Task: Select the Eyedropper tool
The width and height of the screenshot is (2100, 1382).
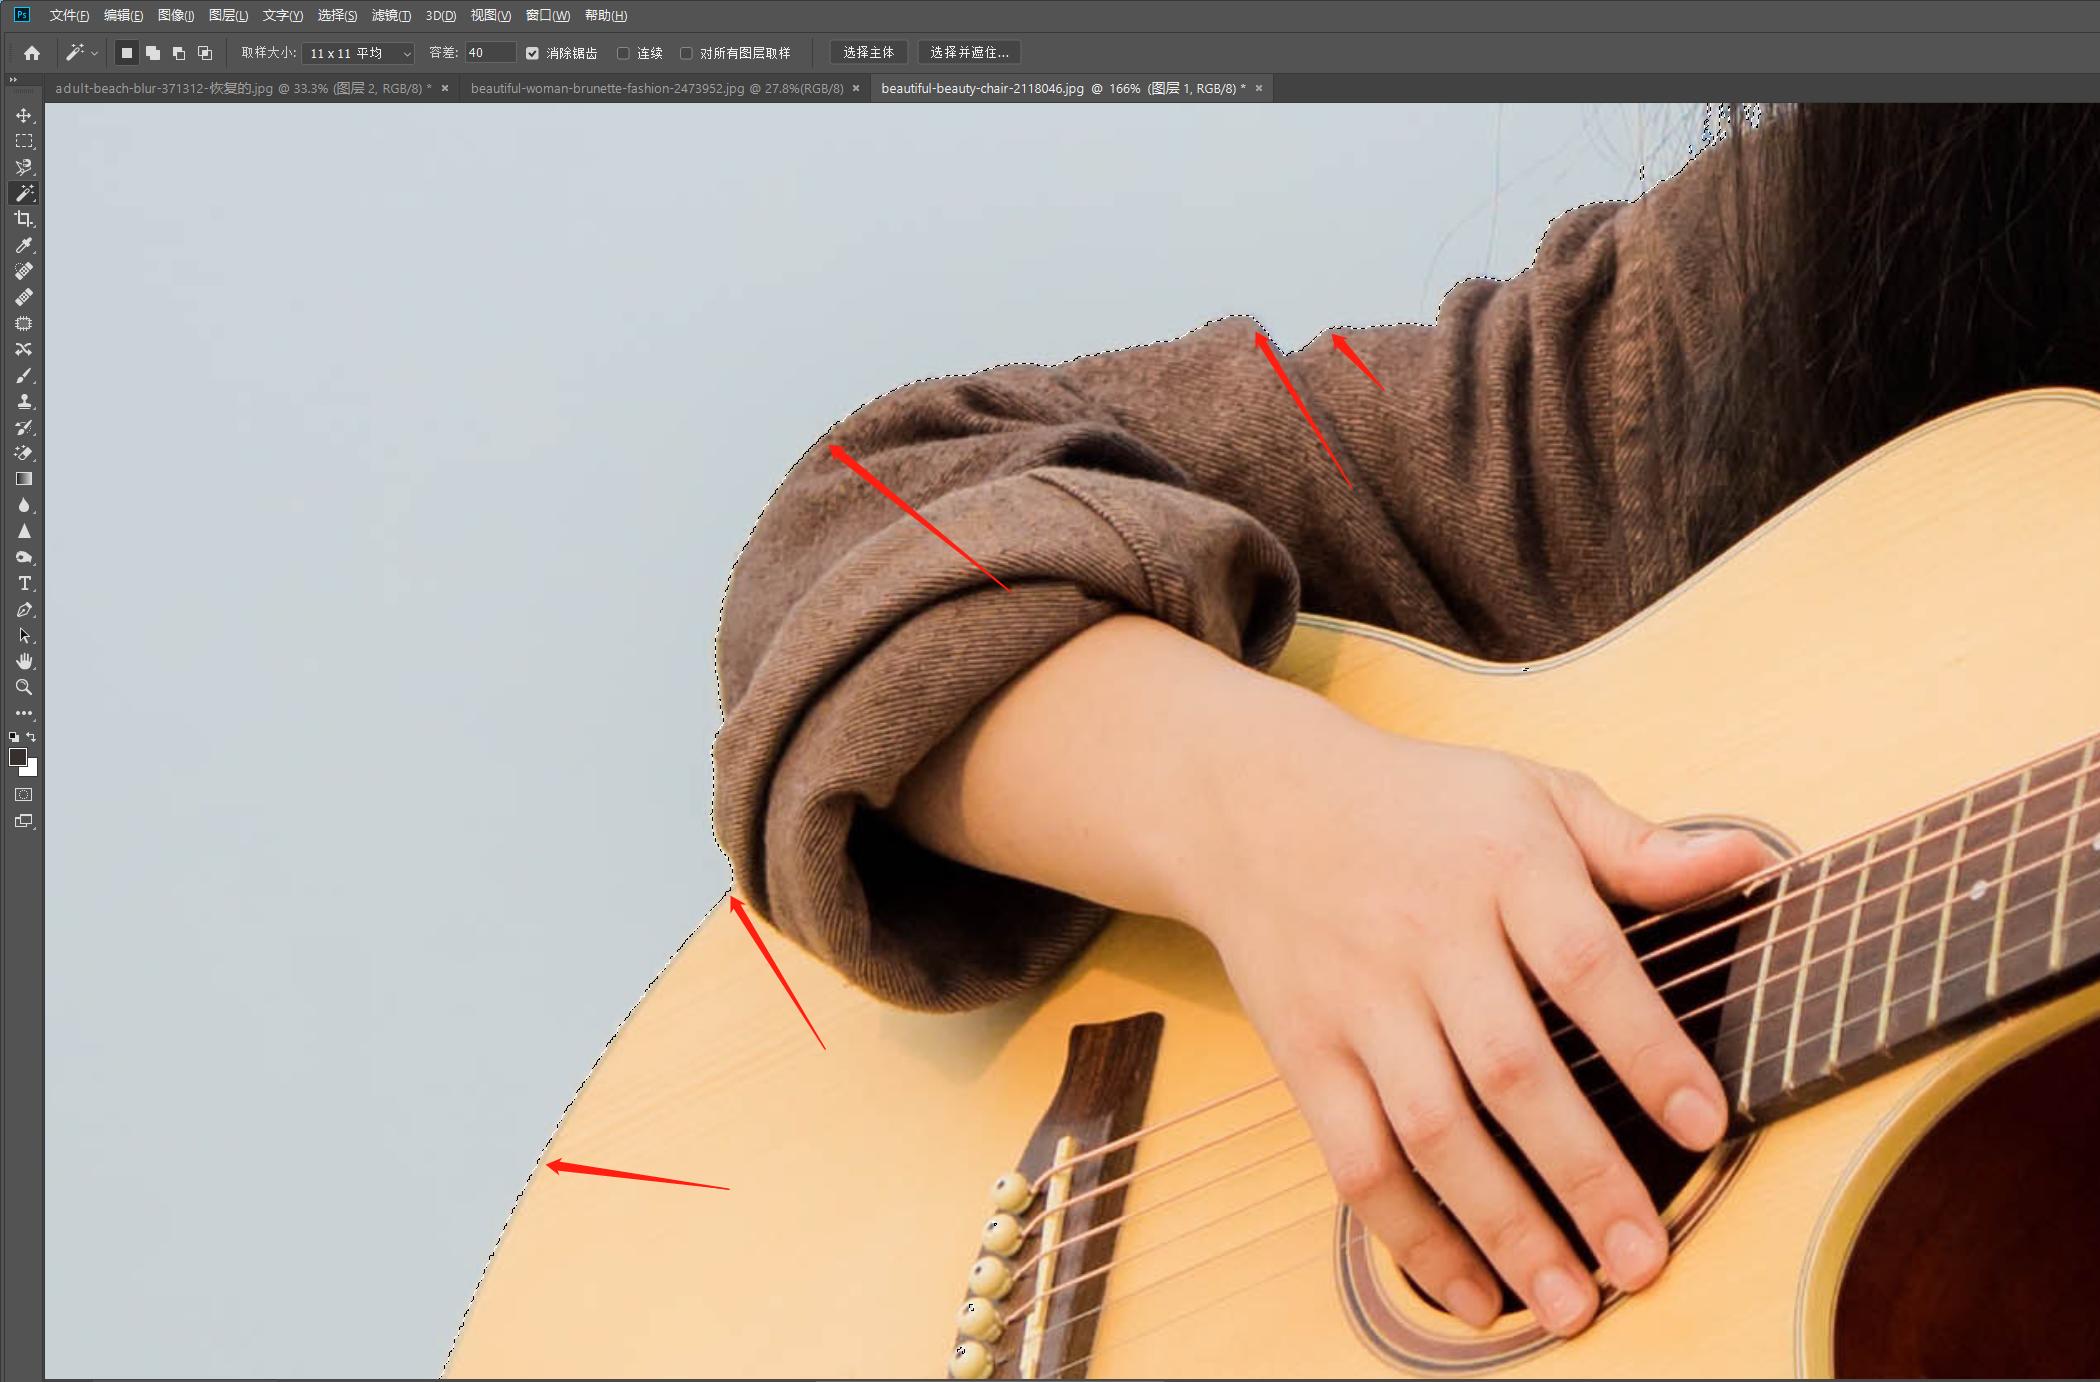Action: (24, 245)
